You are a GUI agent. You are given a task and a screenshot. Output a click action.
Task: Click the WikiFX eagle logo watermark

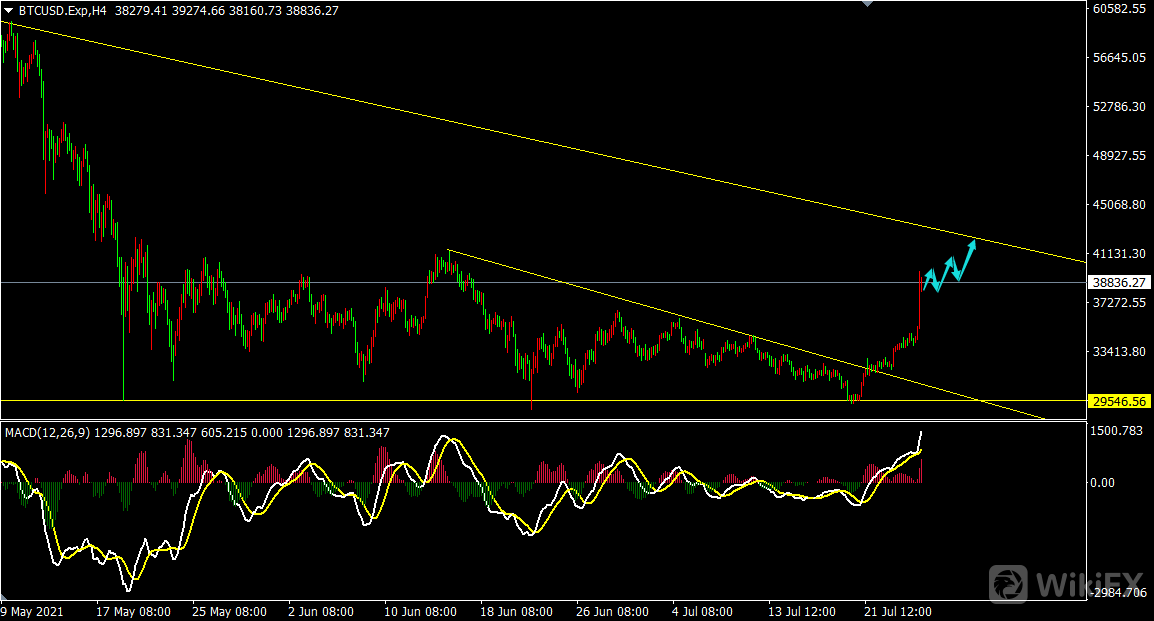1010,583
